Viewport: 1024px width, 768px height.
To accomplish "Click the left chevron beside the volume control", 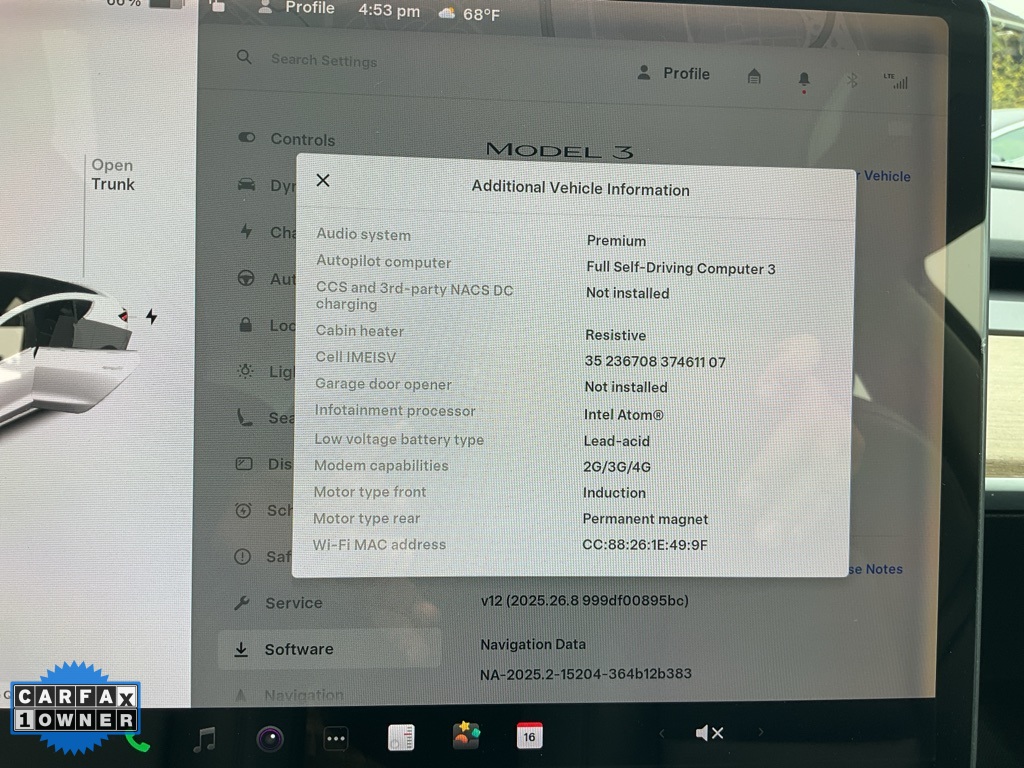I will point(664,732).
